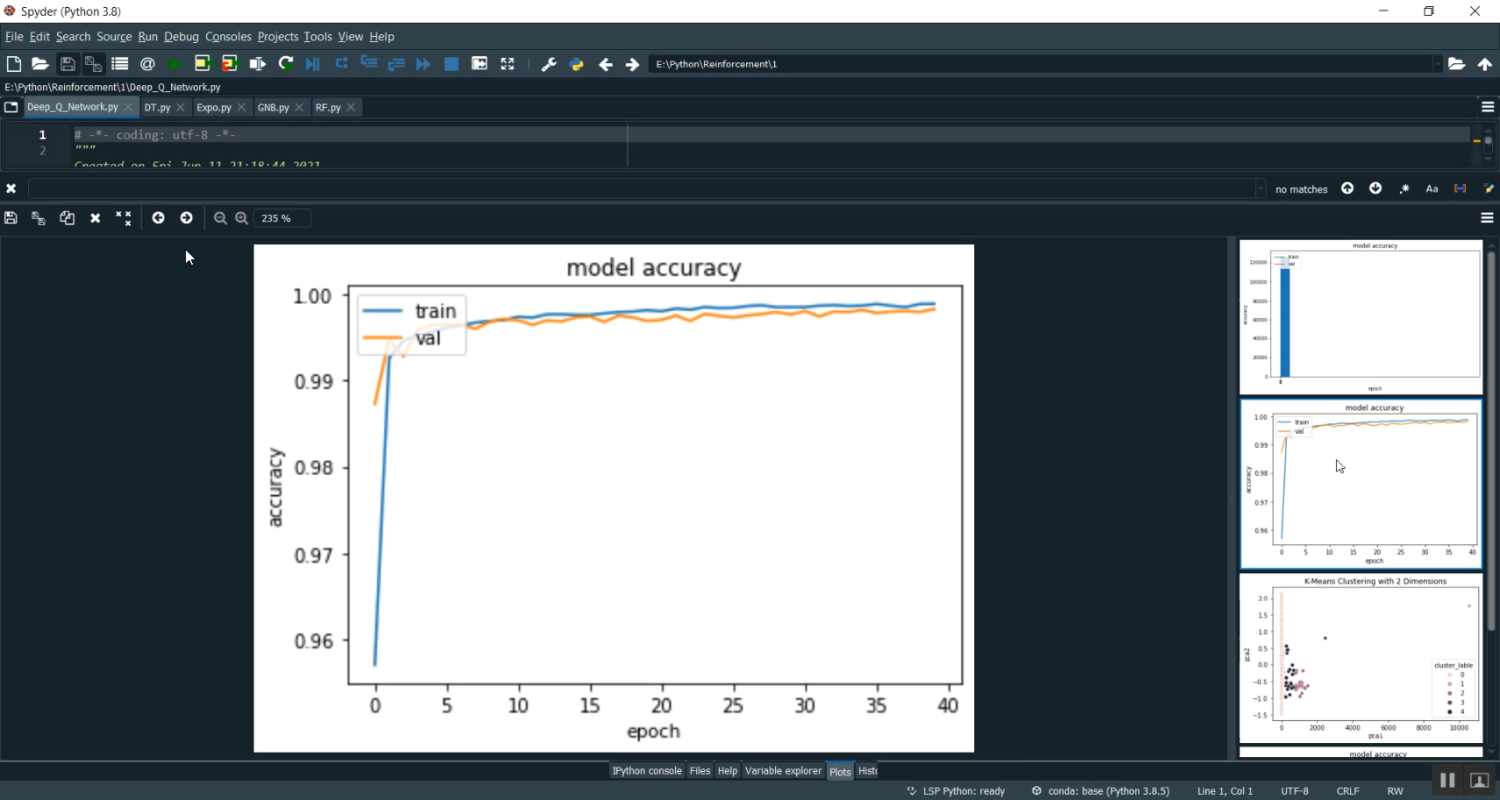
Task: Open the search text history dropdown
Action: 1260,189
